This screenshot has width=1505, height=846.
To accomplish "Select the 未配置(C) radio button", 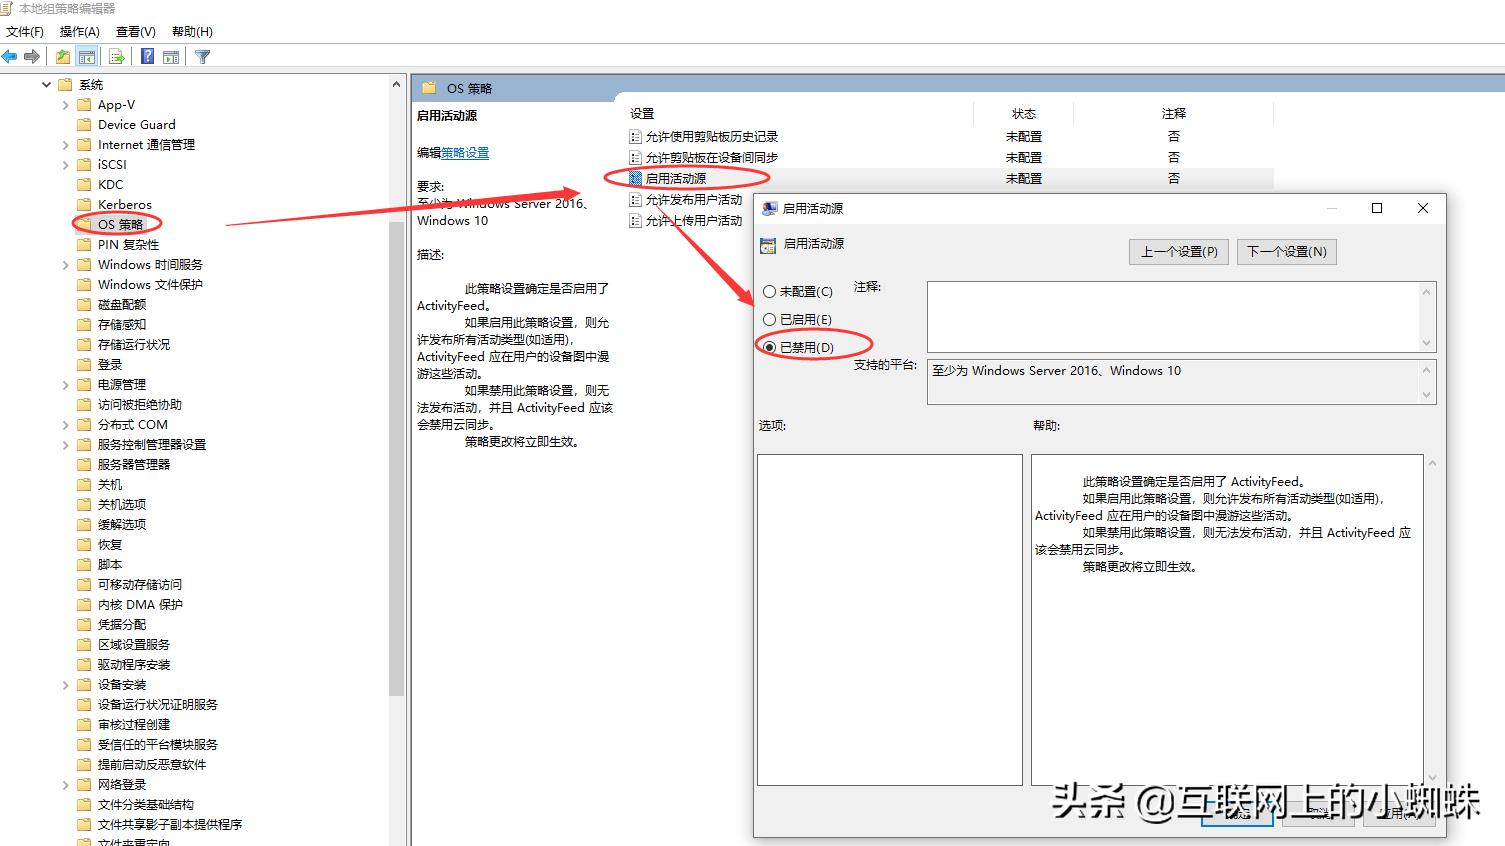I will point(768,291).
